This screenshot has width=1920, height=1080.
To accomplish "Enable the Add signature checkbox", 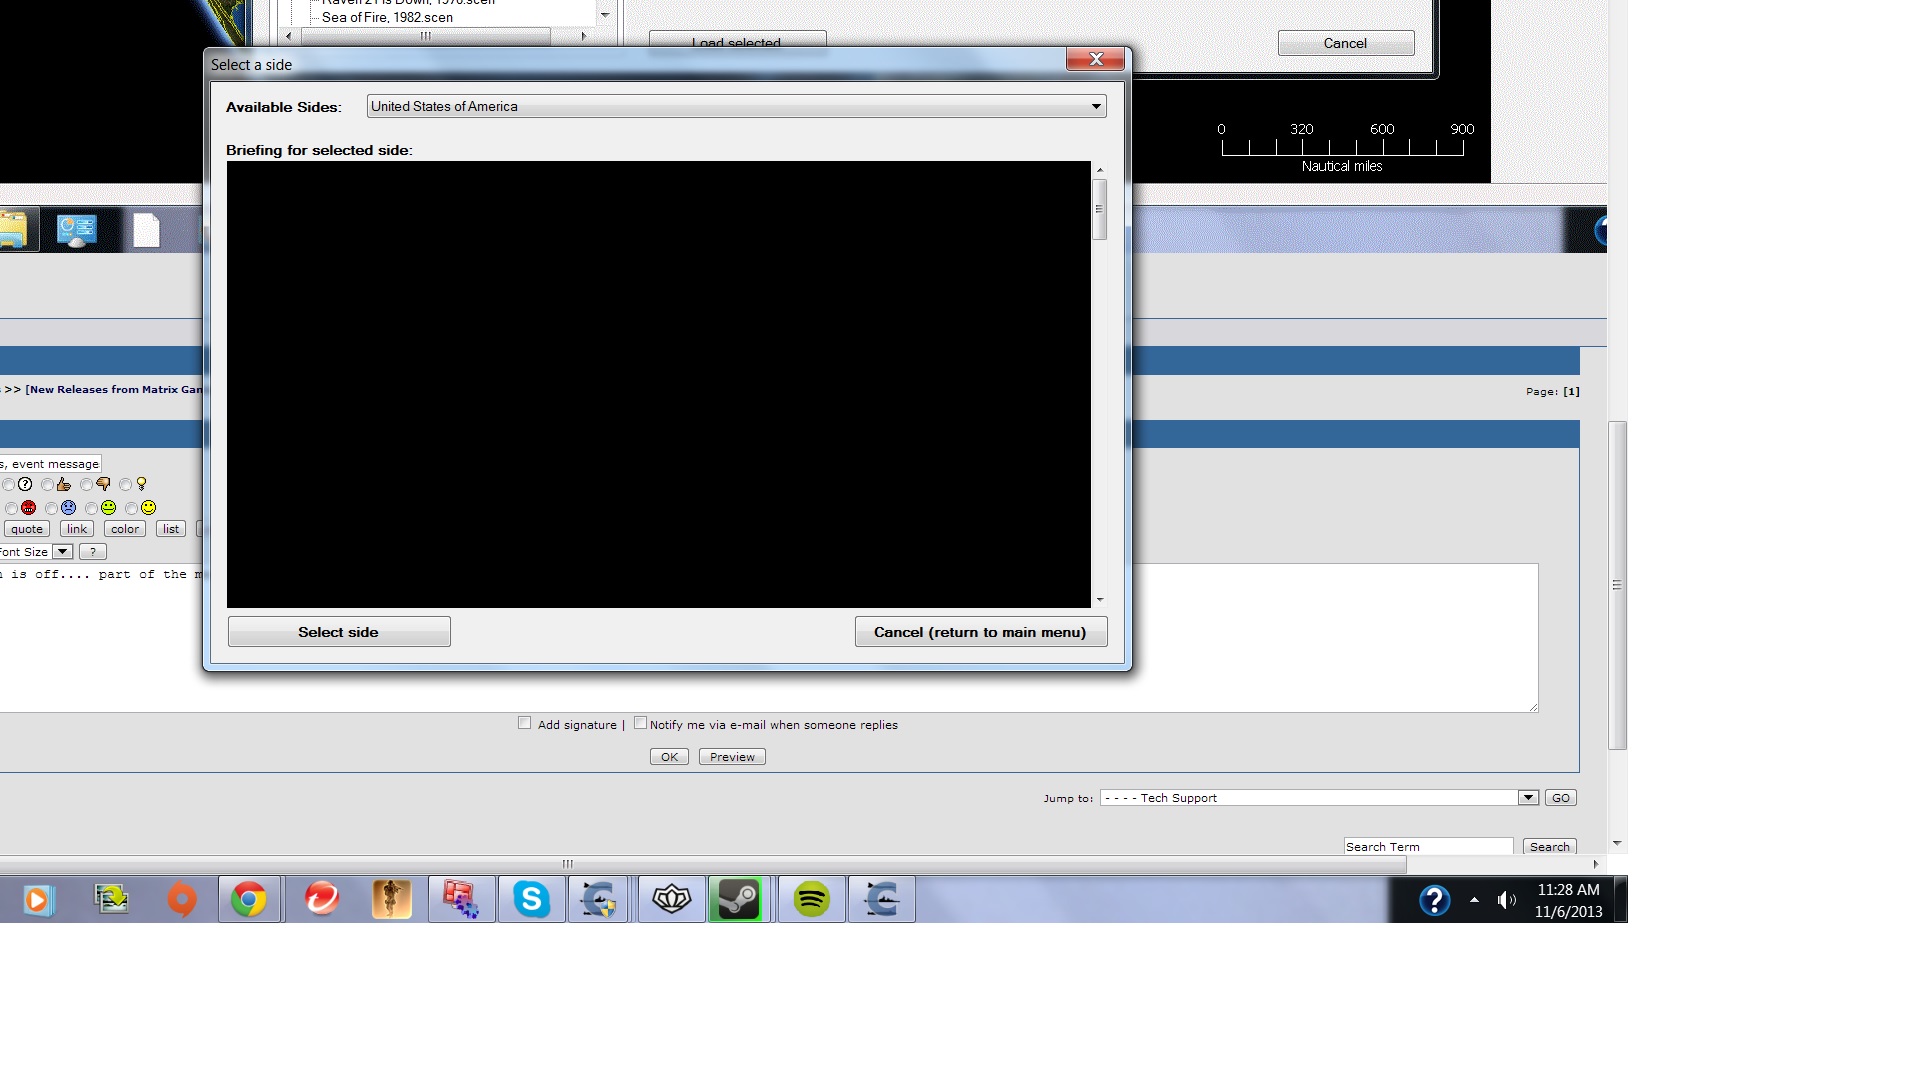I will point(524,723).
